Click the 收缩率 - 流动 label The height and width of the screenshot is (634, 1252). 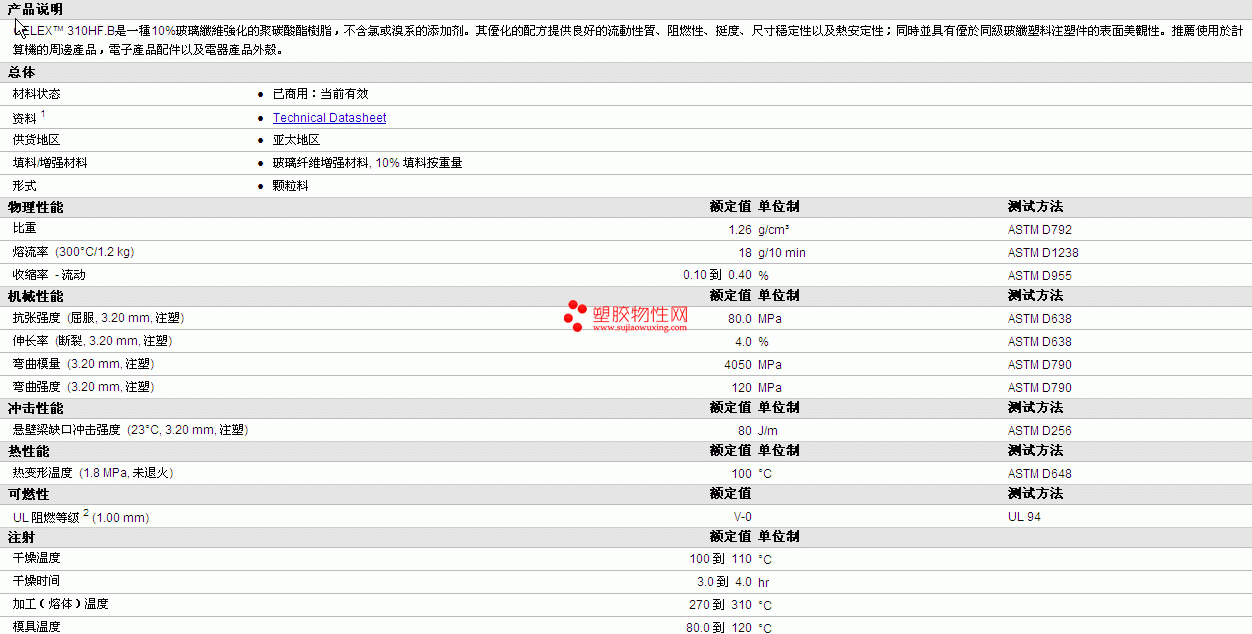pos(49,275)
